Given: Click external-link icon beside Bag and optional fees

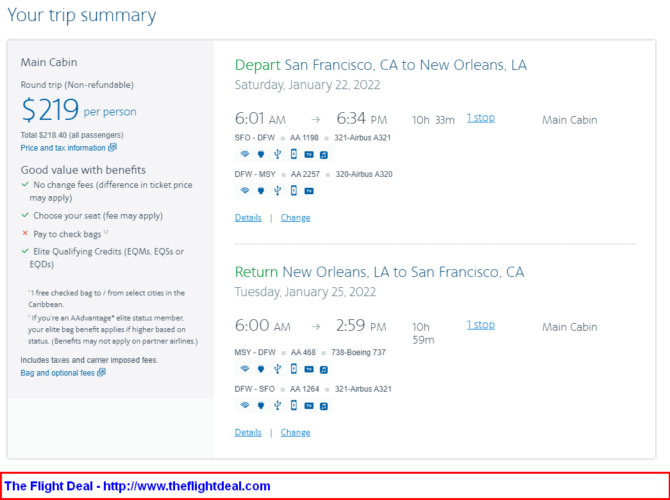Looking at the screenshot, I should pyautogui.click(x=101, y=373).
